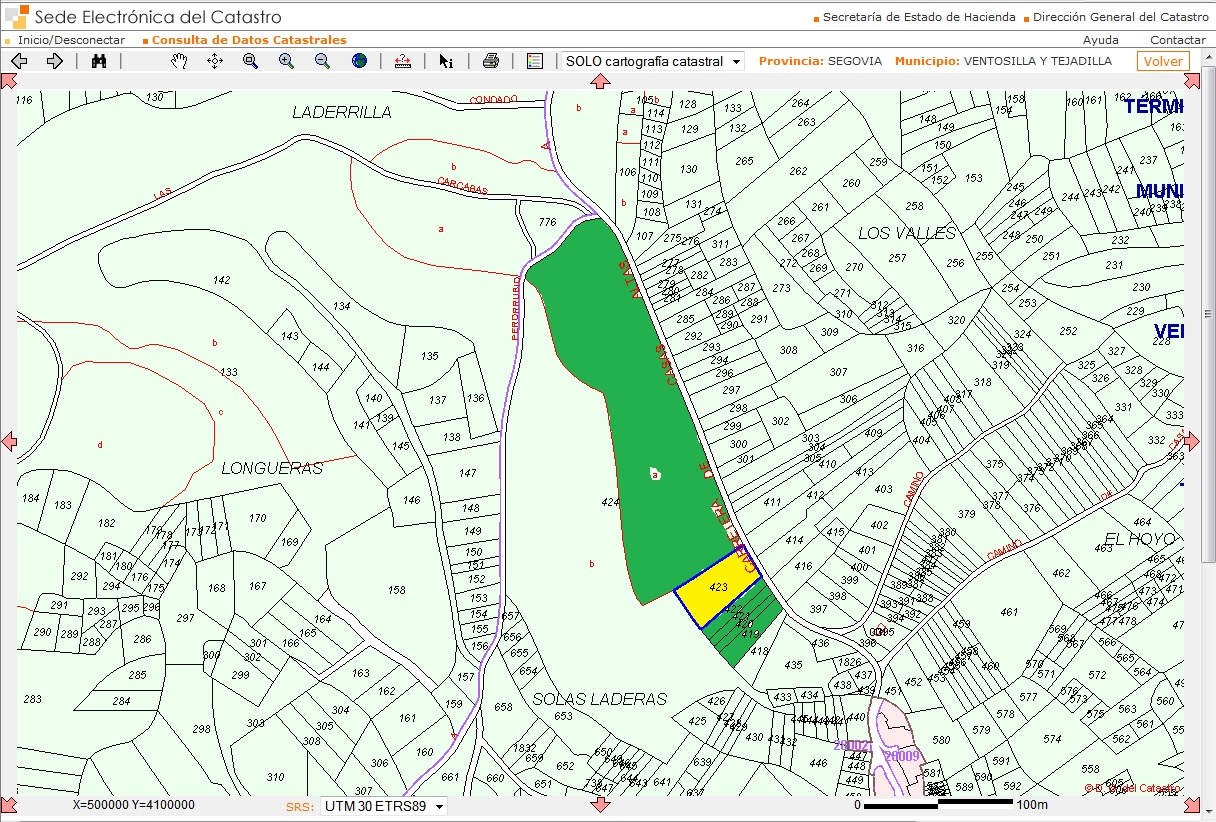Select the four-arrow center map tool
The height and width of the screenshot is (822, 1216).
[215, 61]
